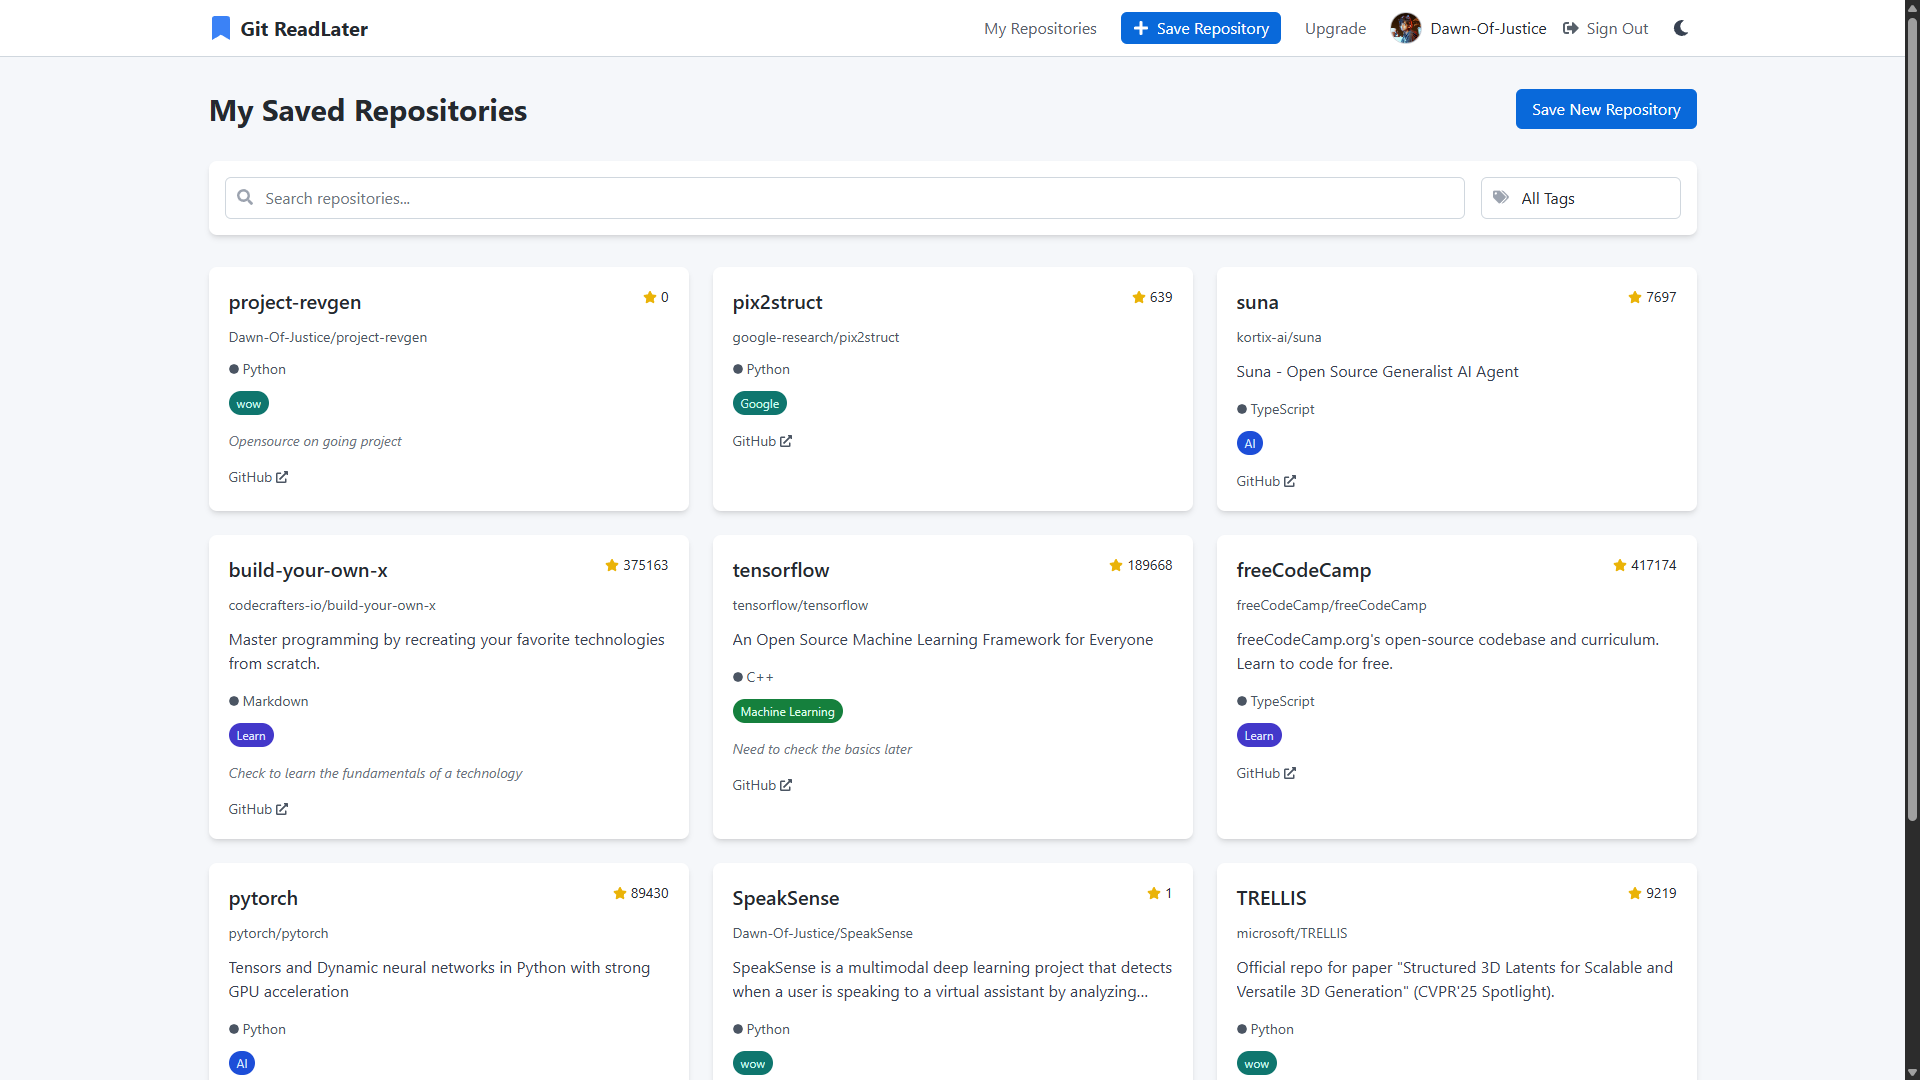Open My Repositories in navigation
Viewport: 1920px width, 1080px height.
coord(1040,28)
